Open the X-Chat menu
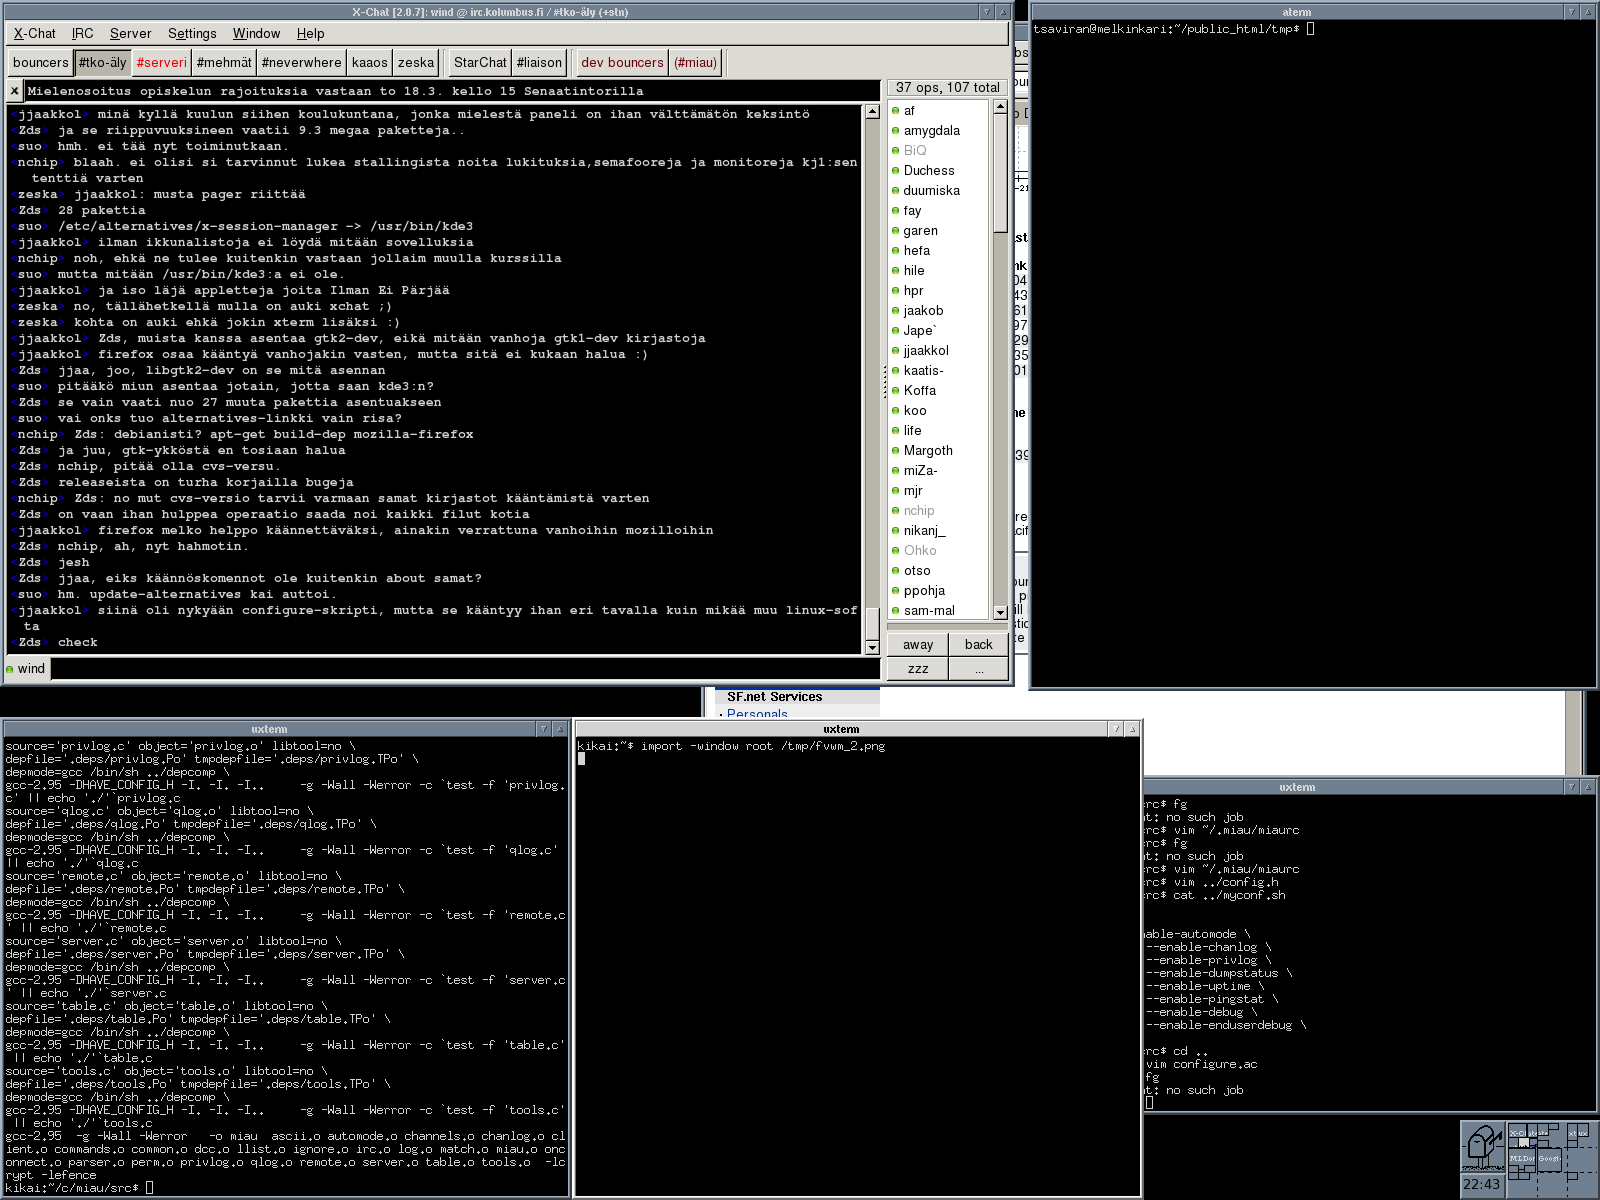Screen dimensions: 1600x1200 [34, 33]
